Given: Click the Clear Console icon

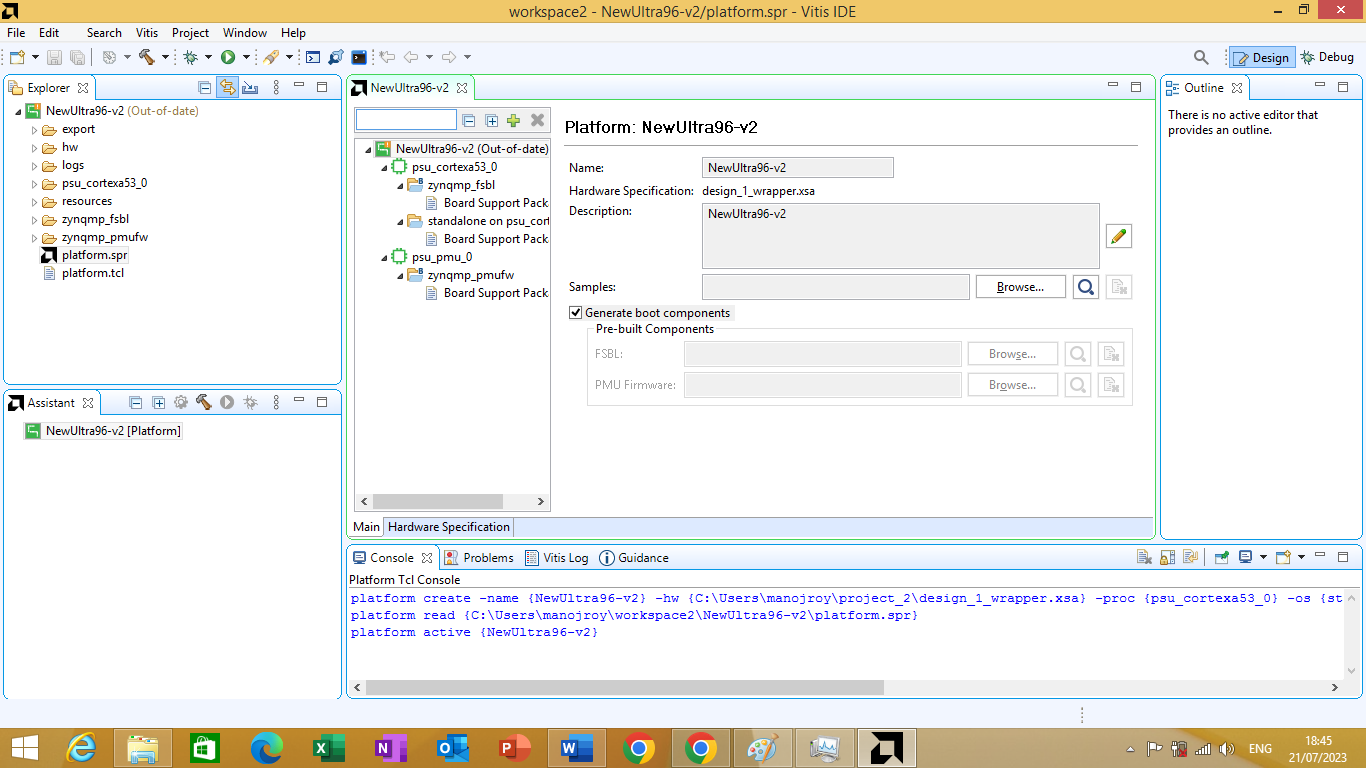Looking at the screenshot, I should 1145,557.
